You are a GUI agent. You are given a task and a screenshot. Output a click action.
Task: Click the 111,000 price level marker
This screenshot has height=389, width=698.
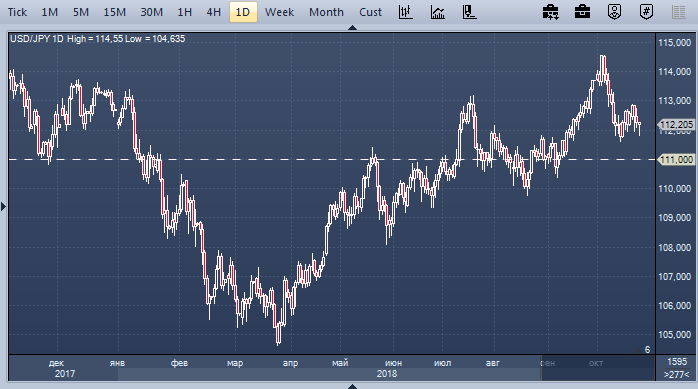coord(676,159)
